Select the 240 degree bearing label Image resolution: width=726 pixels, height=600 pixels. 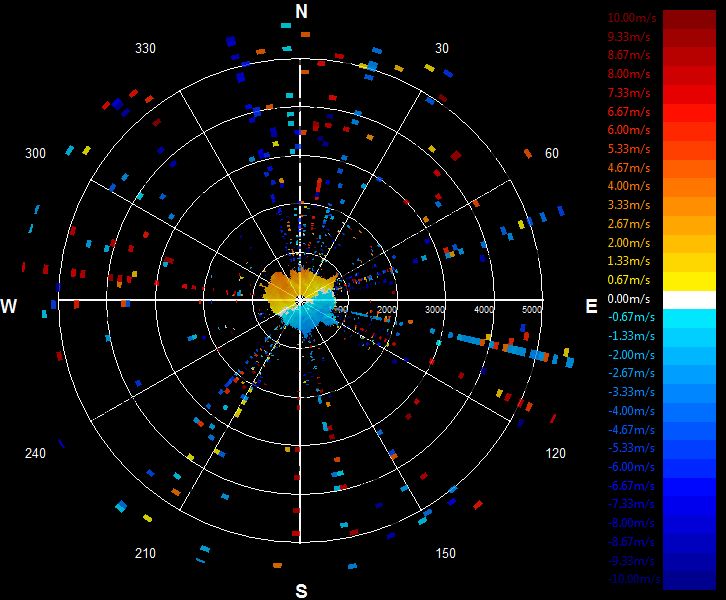pos(35,453)
